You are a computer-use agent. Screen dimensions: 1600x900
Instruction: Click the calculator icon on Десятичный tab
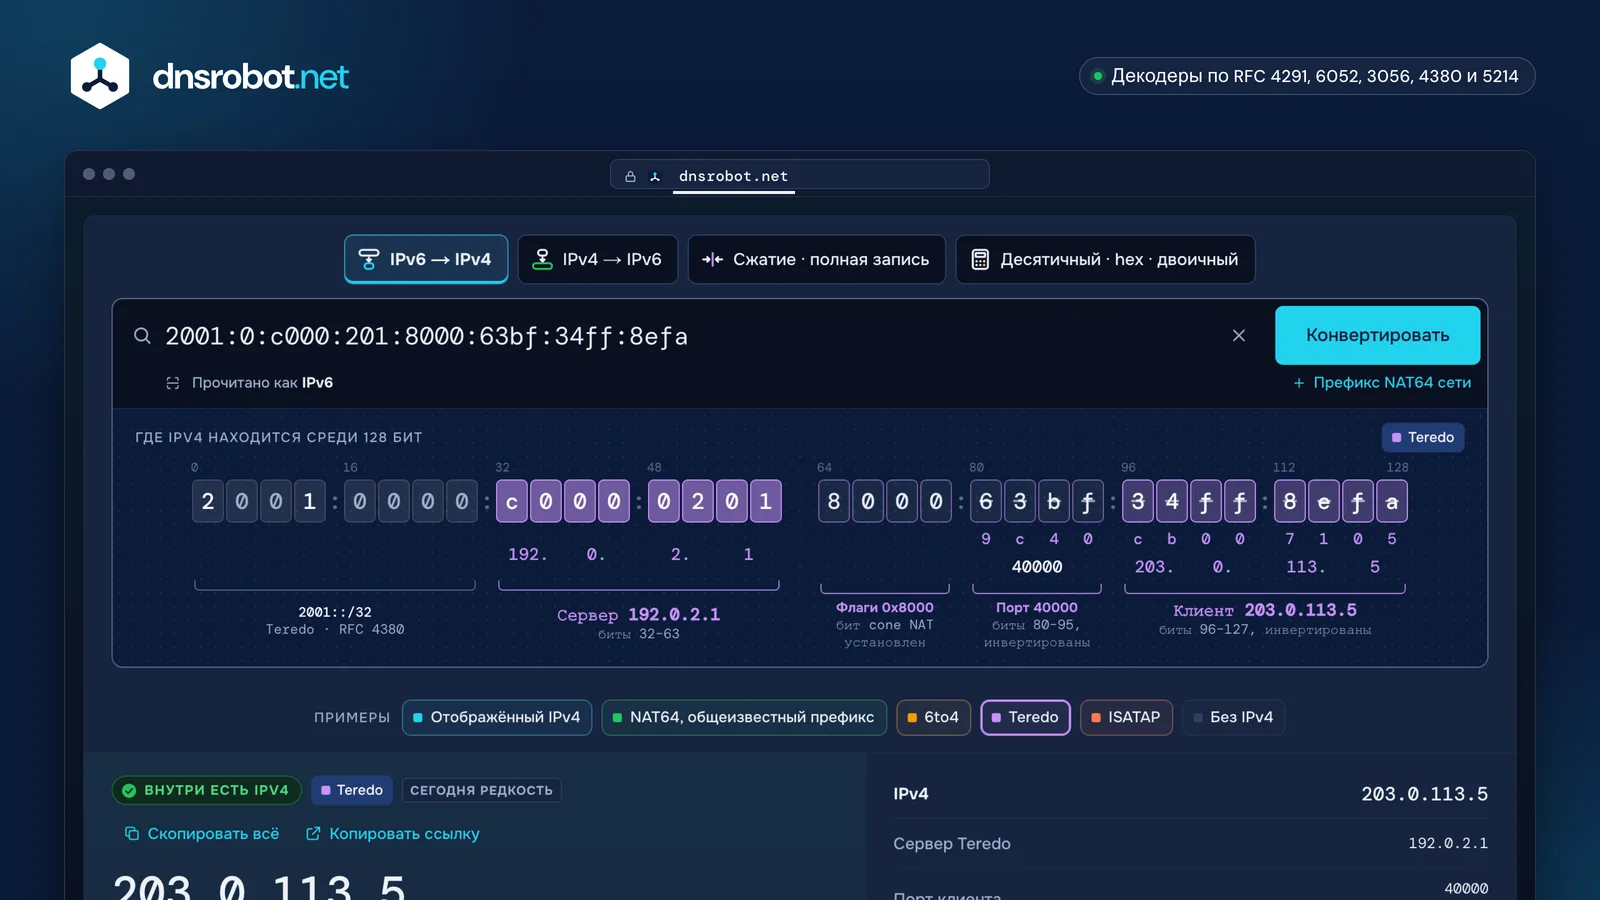pyautogui.click(x=980, y=259)
